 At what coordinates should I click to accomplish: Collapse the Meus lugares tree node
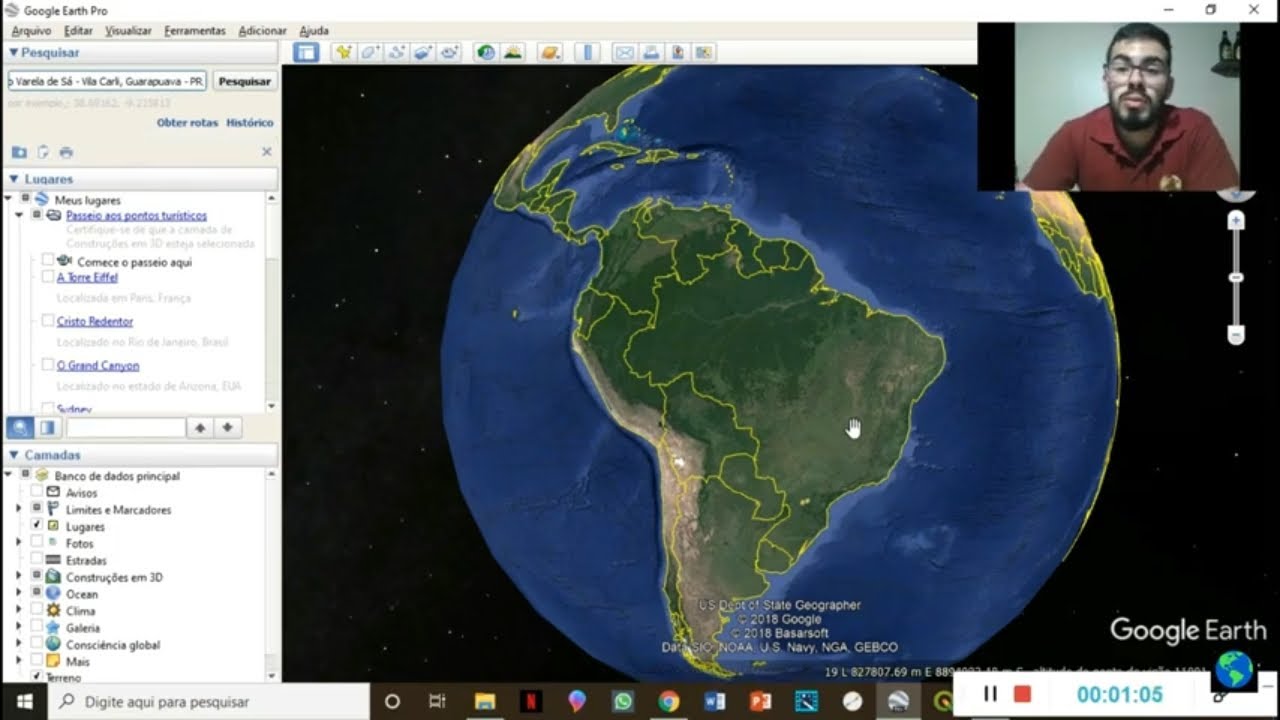[x=8, y=199]
